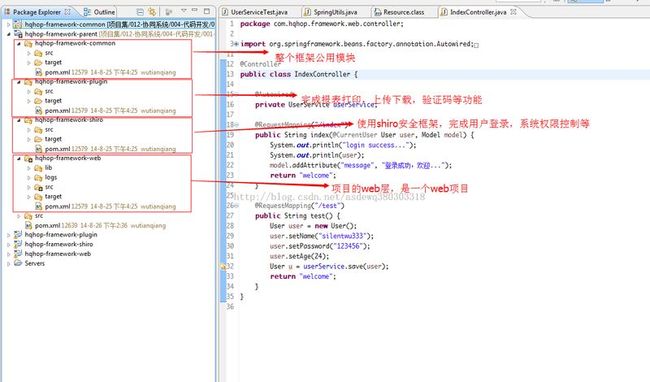The width and height of the screenshot is (650, 382).
Task: Click top-level hqhop-framework-plugin project icon
Action: 18,235
